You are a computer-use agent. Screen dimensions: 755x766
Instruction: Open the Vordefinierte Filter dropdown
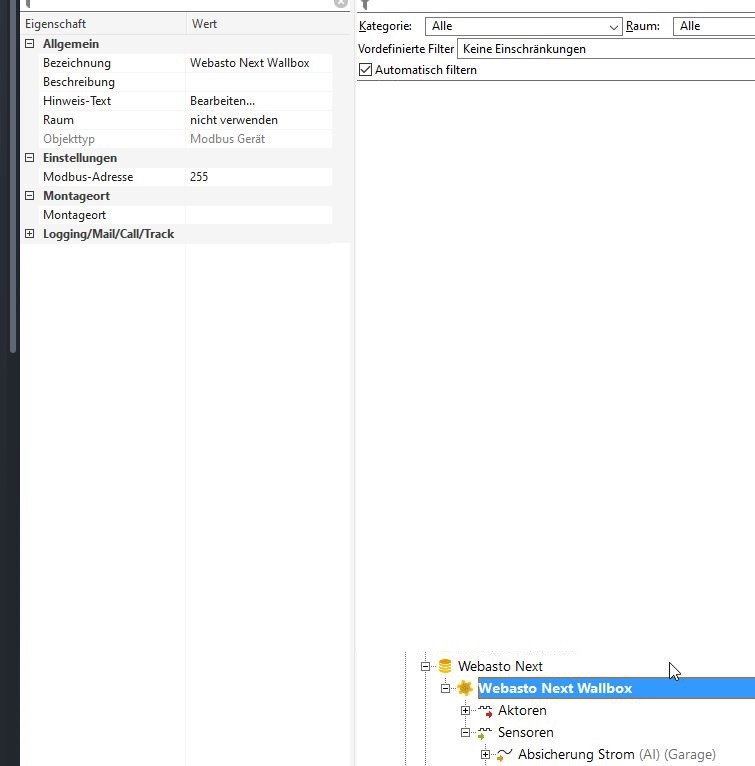(x=606, y=49)
